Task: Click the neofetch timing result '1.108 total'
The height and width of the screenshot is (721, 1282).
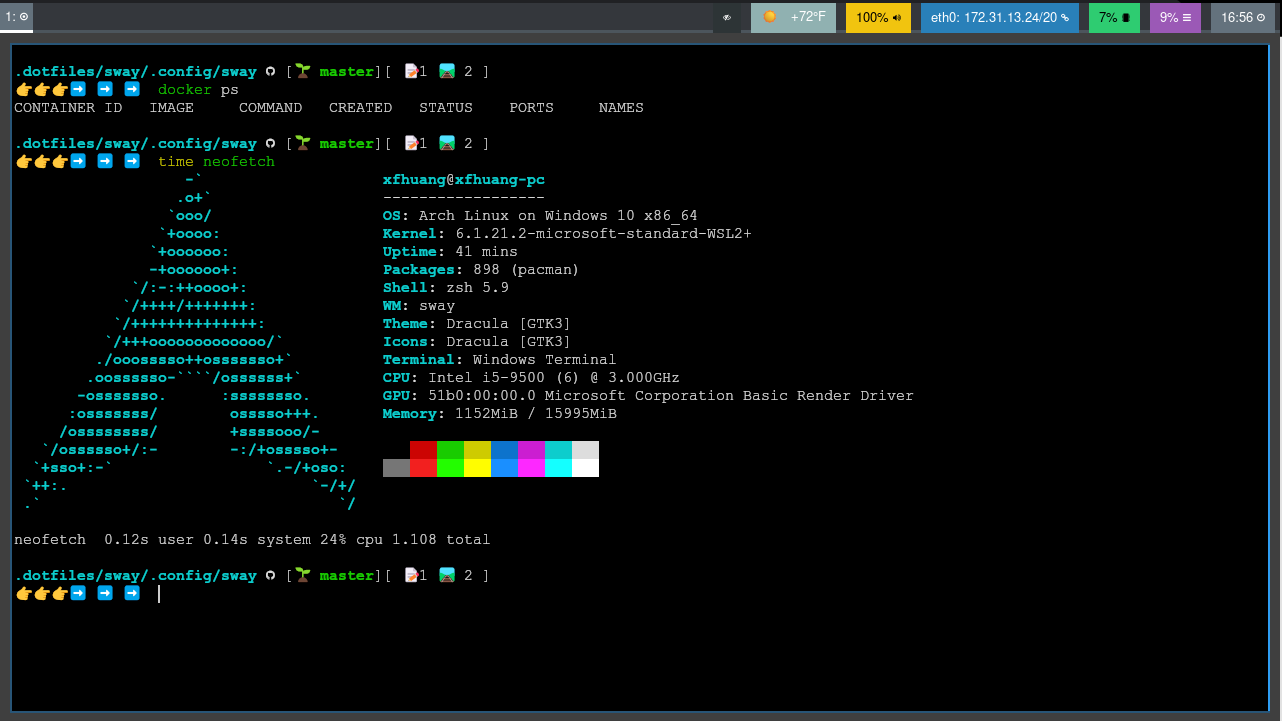Action: pyautogui.click(x=441, y=540)
